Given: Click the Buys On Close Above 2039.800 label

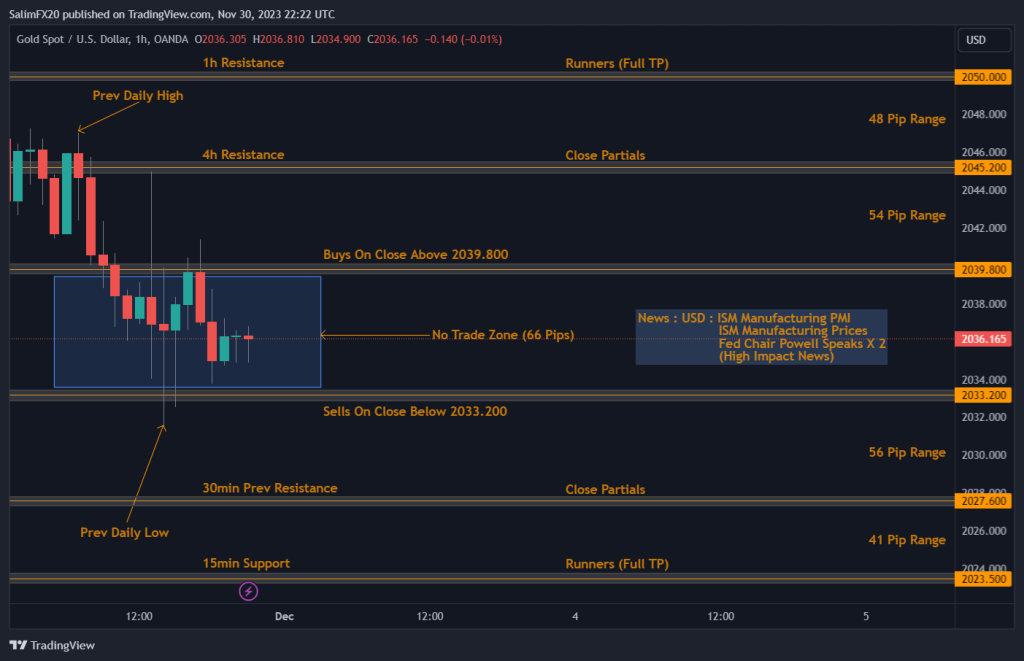Looking at the screenshot, I should (416, 254).
